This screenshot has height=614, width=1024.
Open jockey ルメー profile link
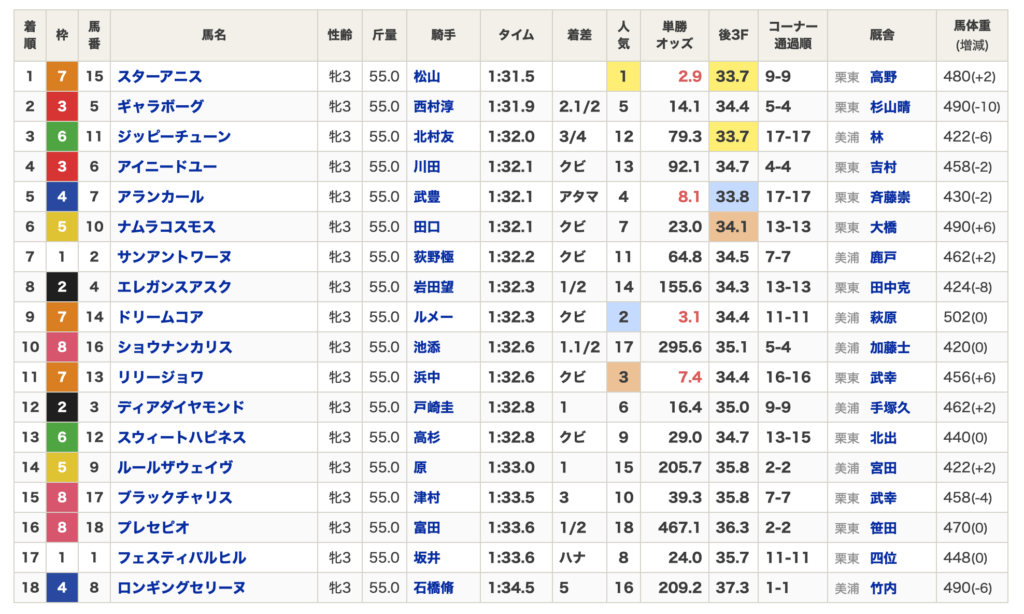(x=433, y=317)
